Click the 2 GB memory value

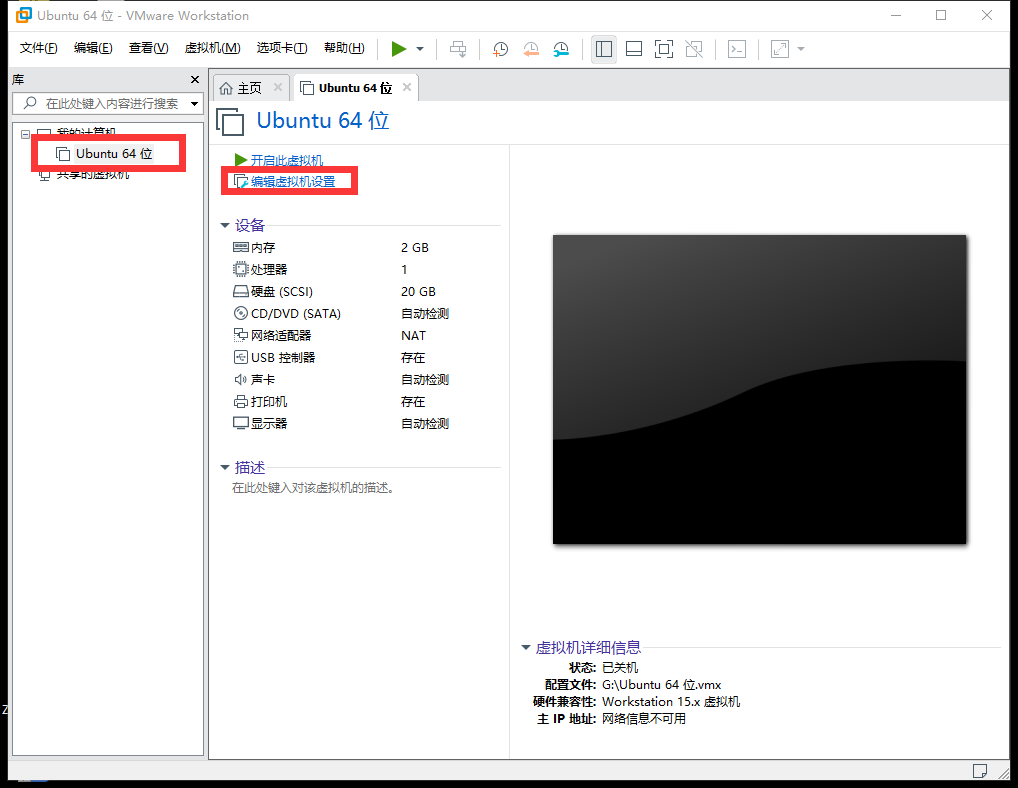point(415,247)
